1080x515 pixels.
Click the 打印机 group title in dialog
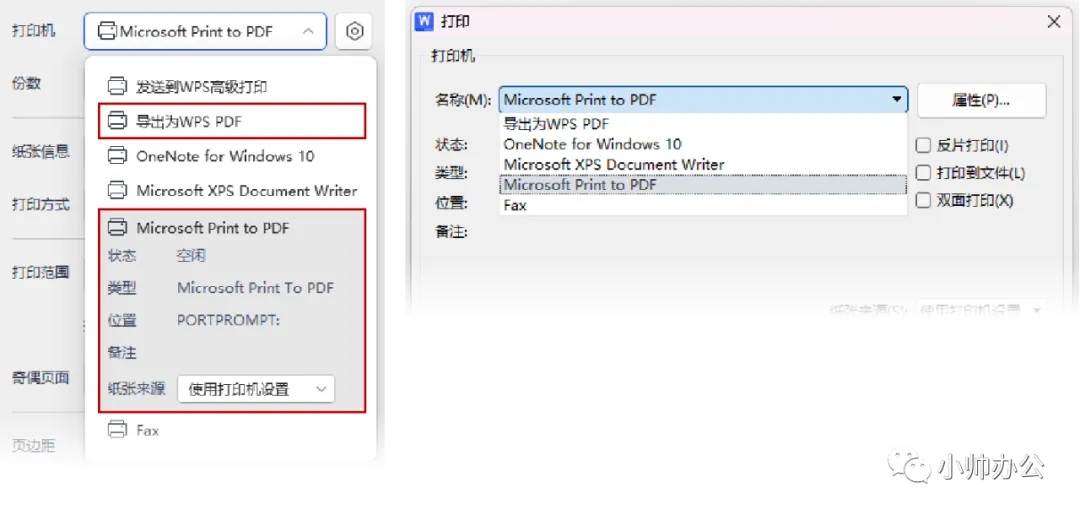(x=453, y=56)
